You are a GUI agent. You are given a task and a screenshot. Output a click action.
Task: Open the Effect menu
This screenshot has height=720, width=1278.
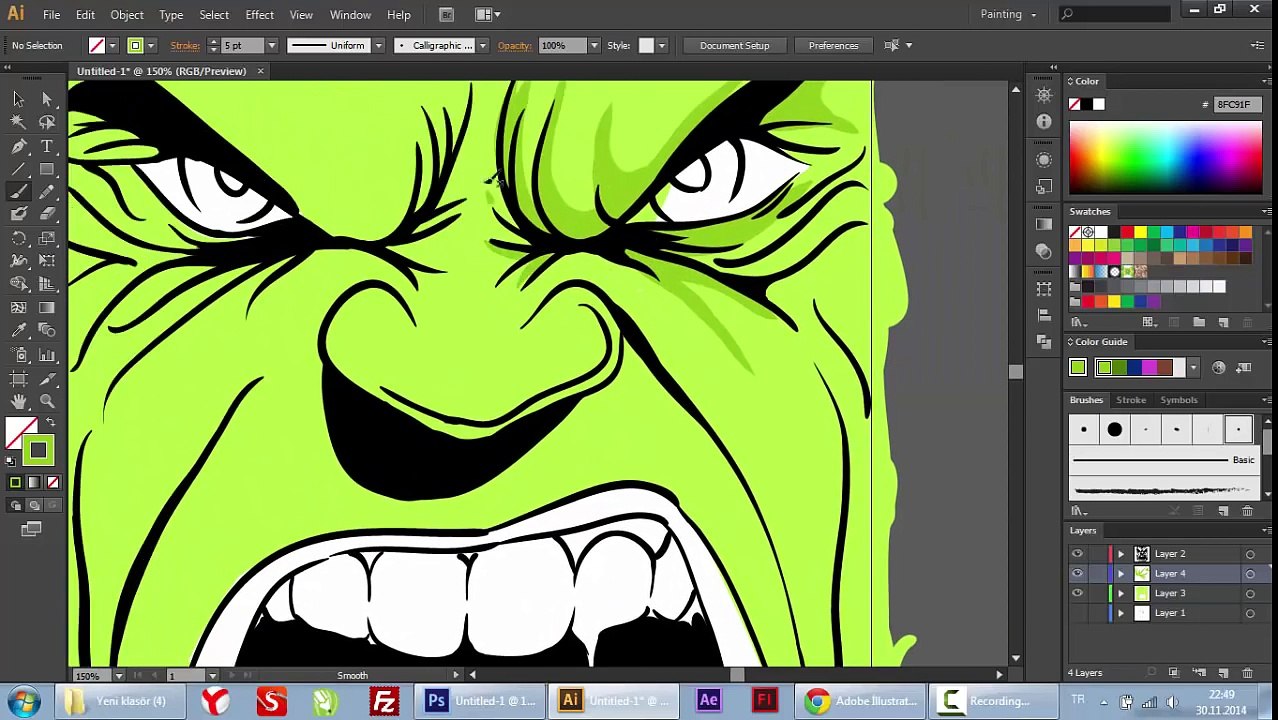[259, 15]
